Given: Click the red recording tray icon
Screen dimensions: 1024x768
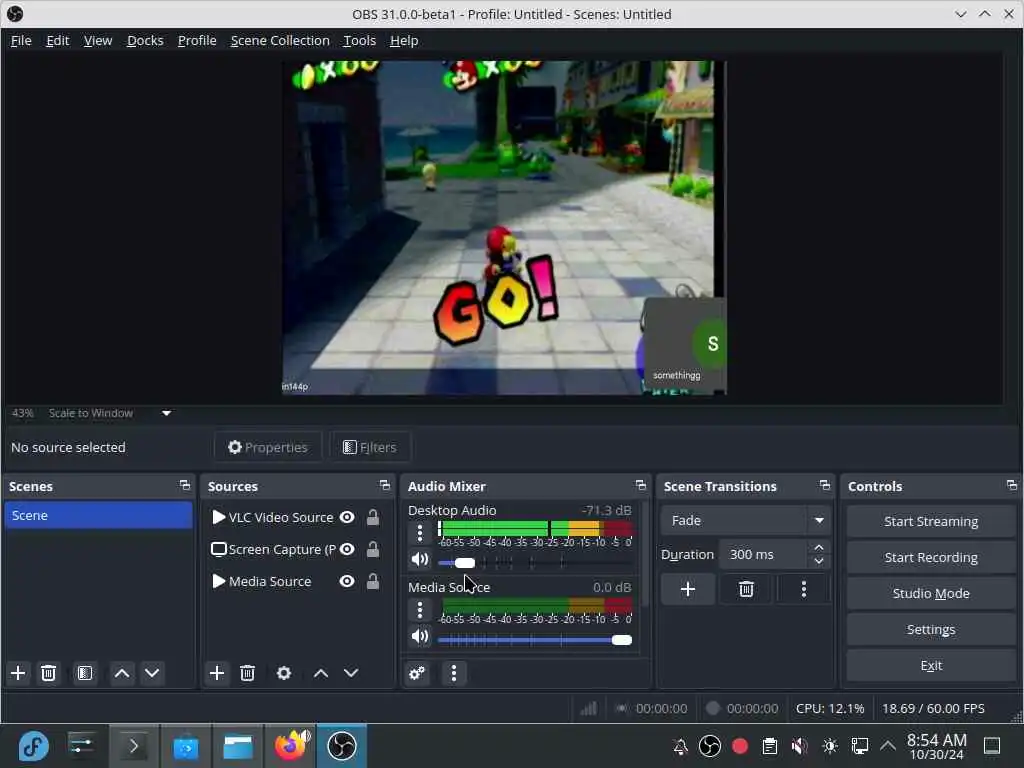Looking at the screenshot, I should click(x=740, y=746).
